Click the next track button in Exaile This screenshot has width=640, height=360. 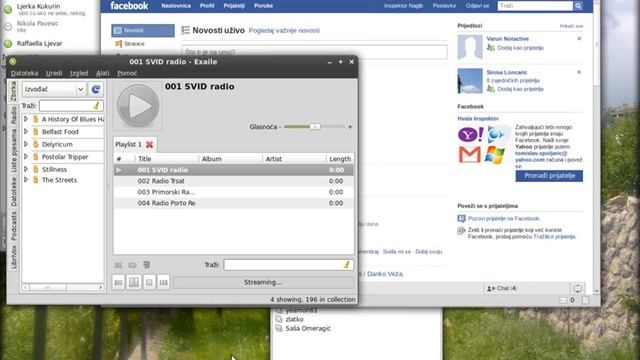163,282
